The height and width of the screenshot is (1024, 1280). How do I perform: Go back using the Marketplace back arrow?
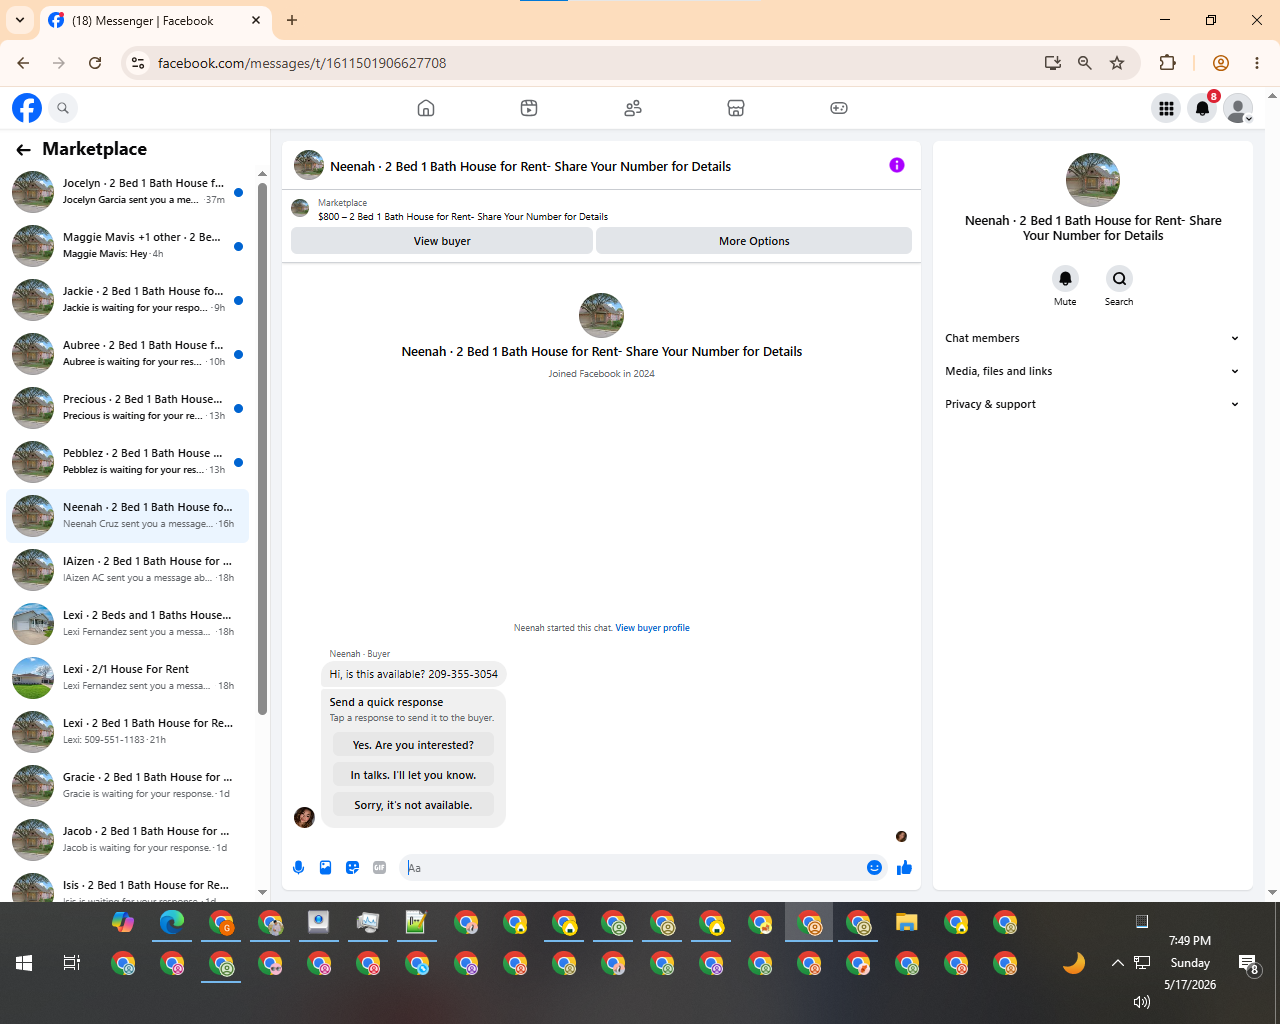pos(24,150)
